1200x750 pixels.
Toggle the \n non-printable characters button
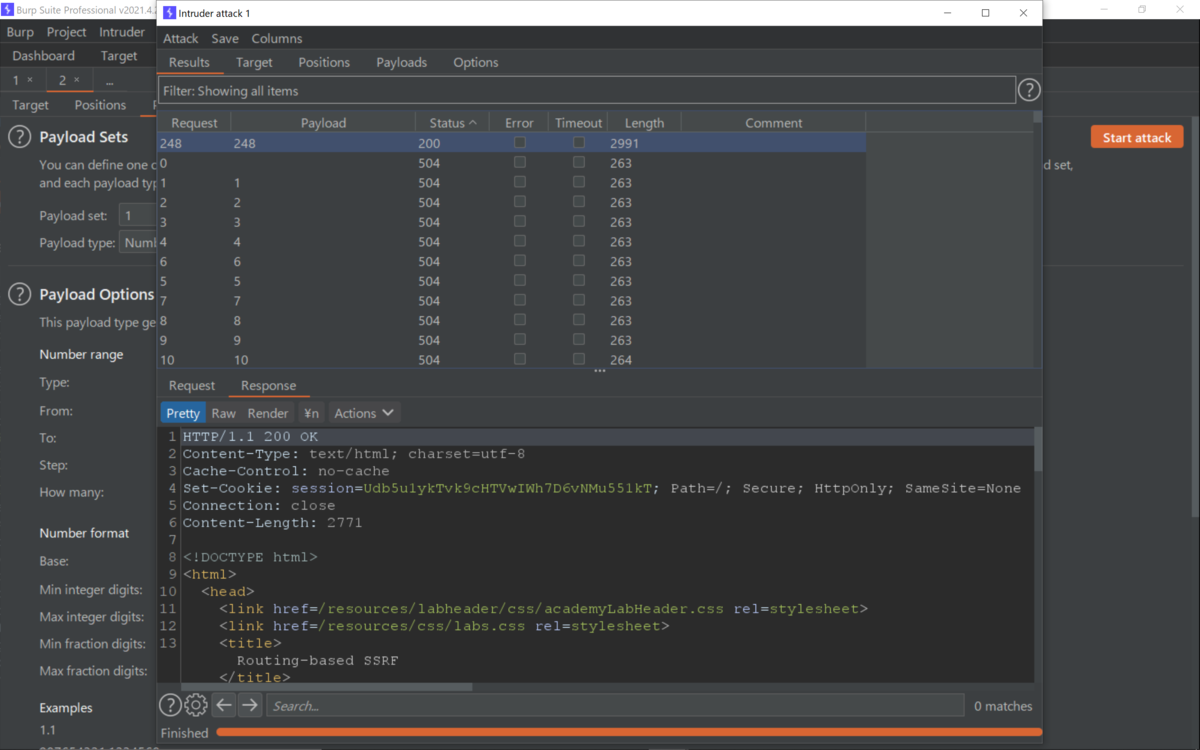[311, 413]
